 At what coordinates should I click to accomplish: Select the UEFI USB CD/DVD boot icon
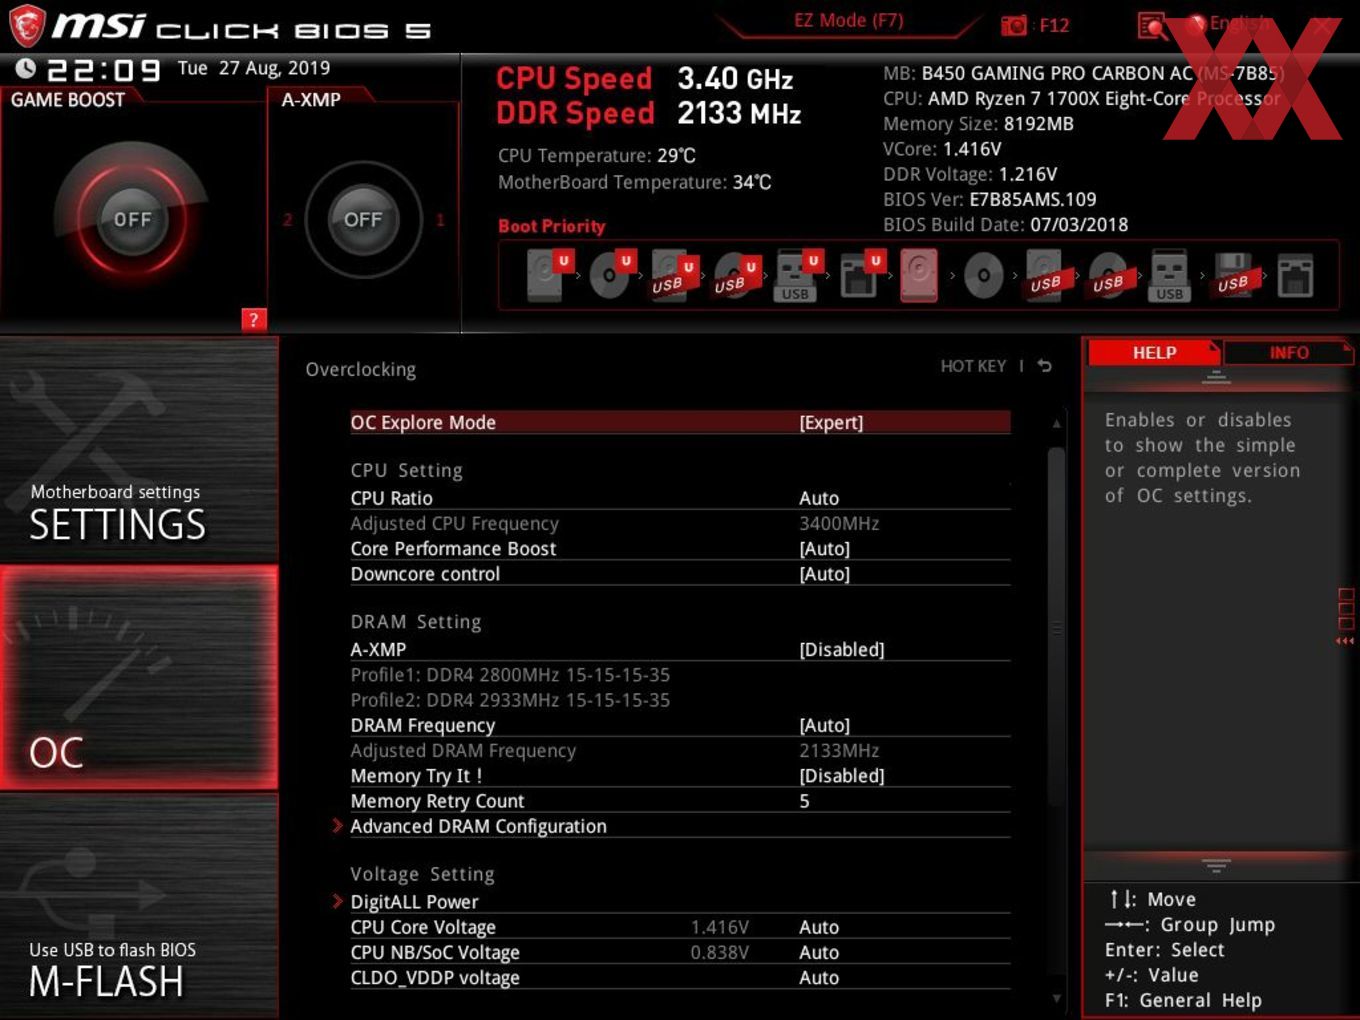pyautogui.click(x=736, y=275)
